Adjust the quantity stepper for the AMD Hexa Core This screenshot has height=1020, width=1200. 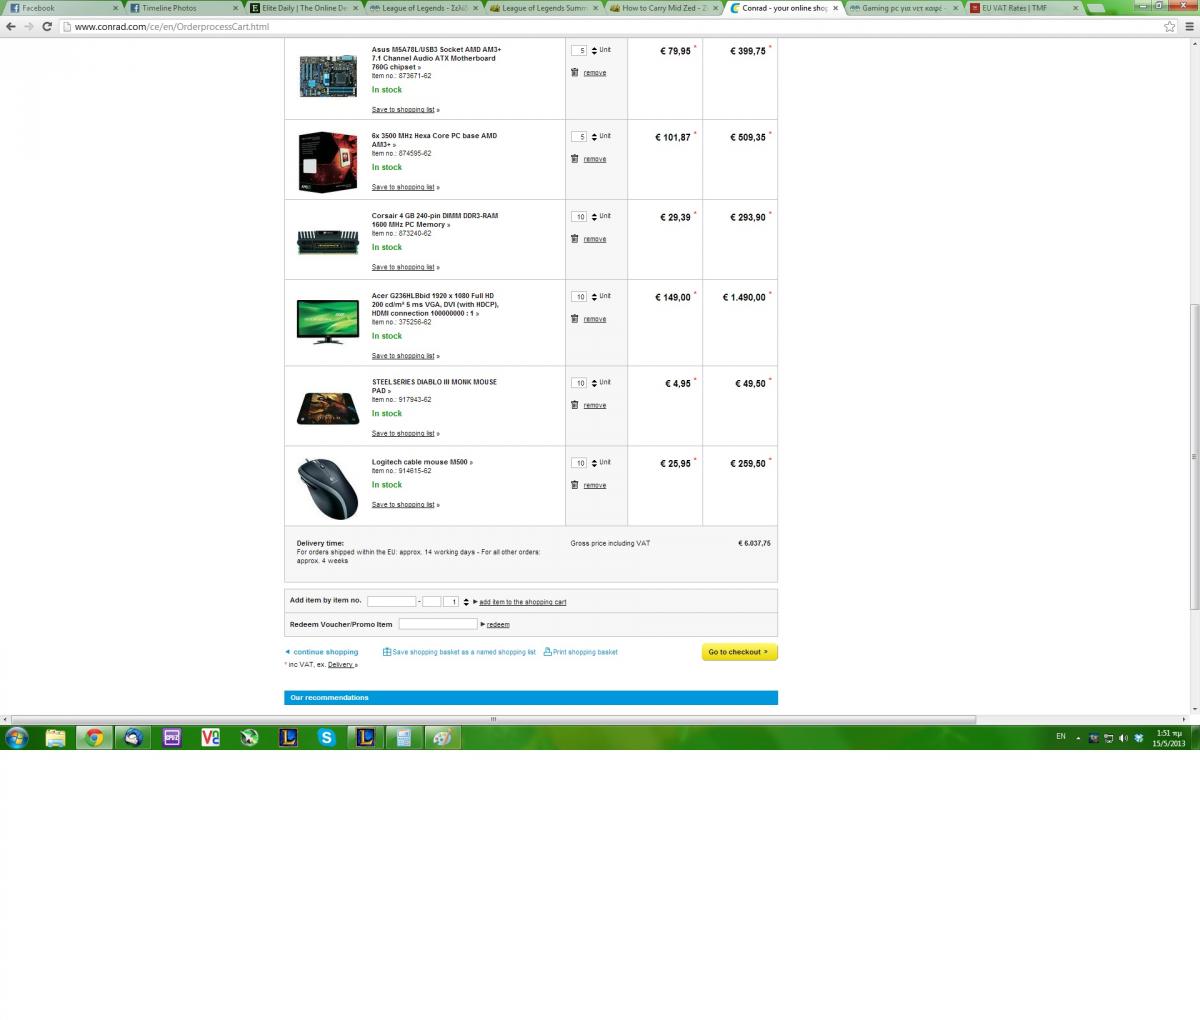(594, 136)
